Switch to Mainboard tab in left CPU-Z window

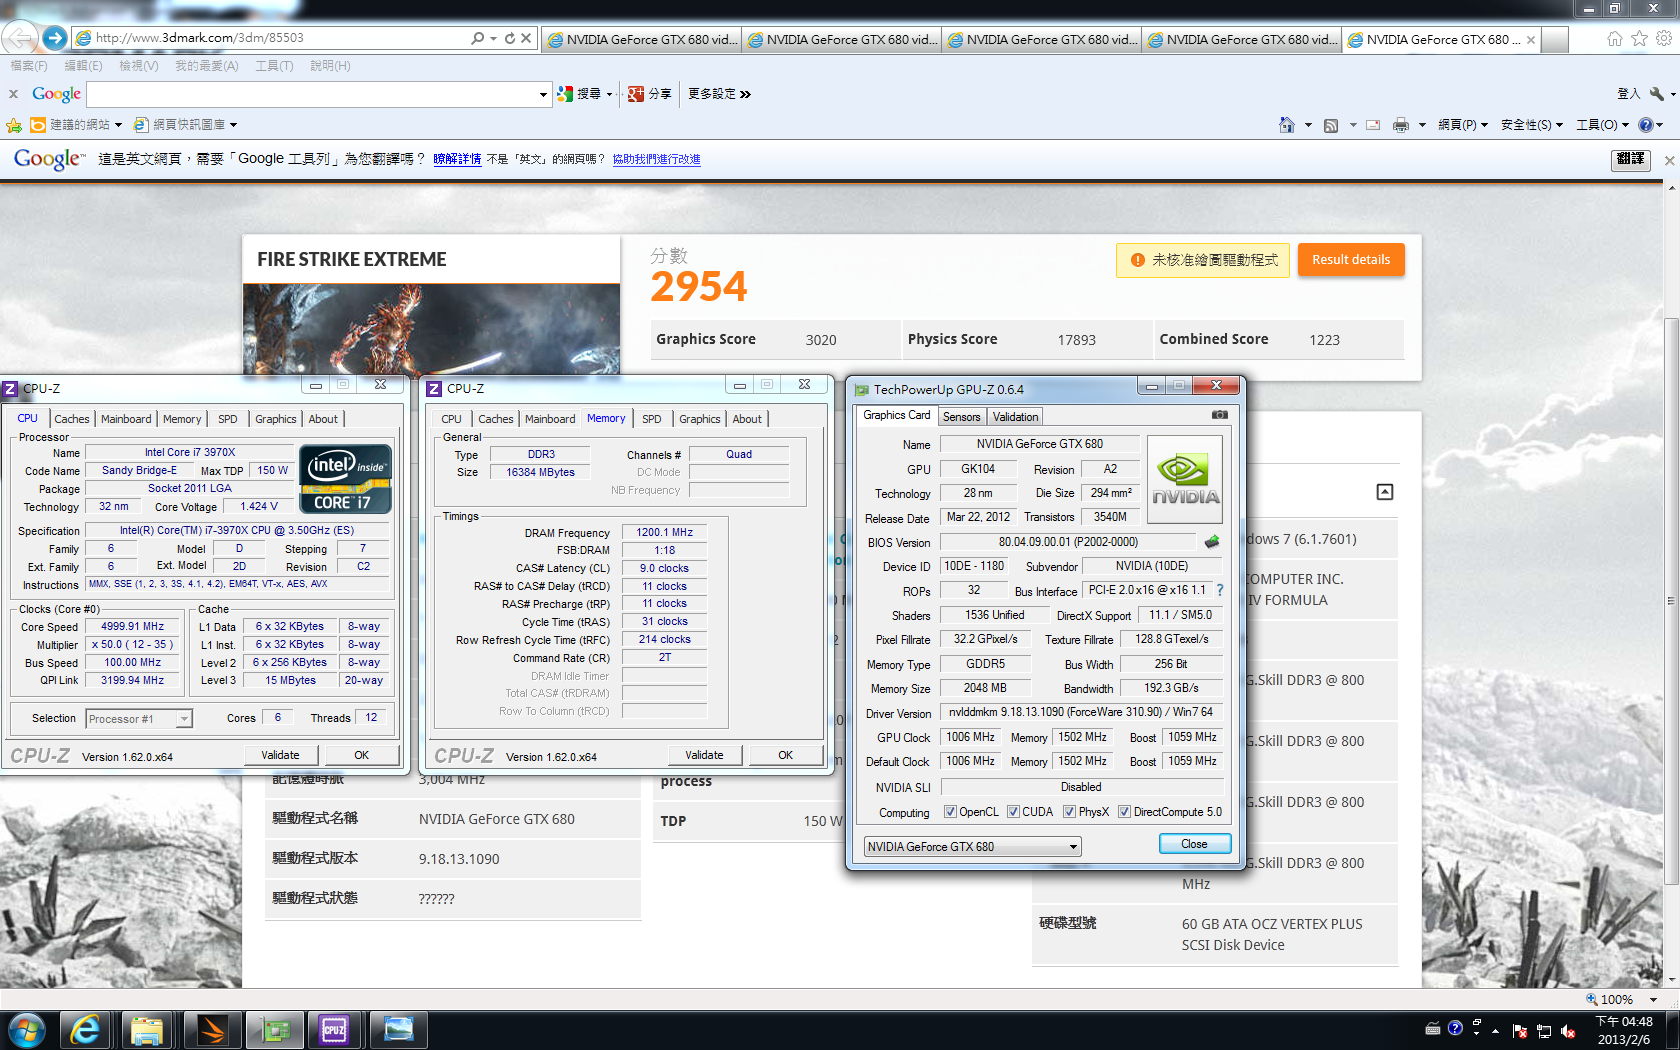click(126, 419)
